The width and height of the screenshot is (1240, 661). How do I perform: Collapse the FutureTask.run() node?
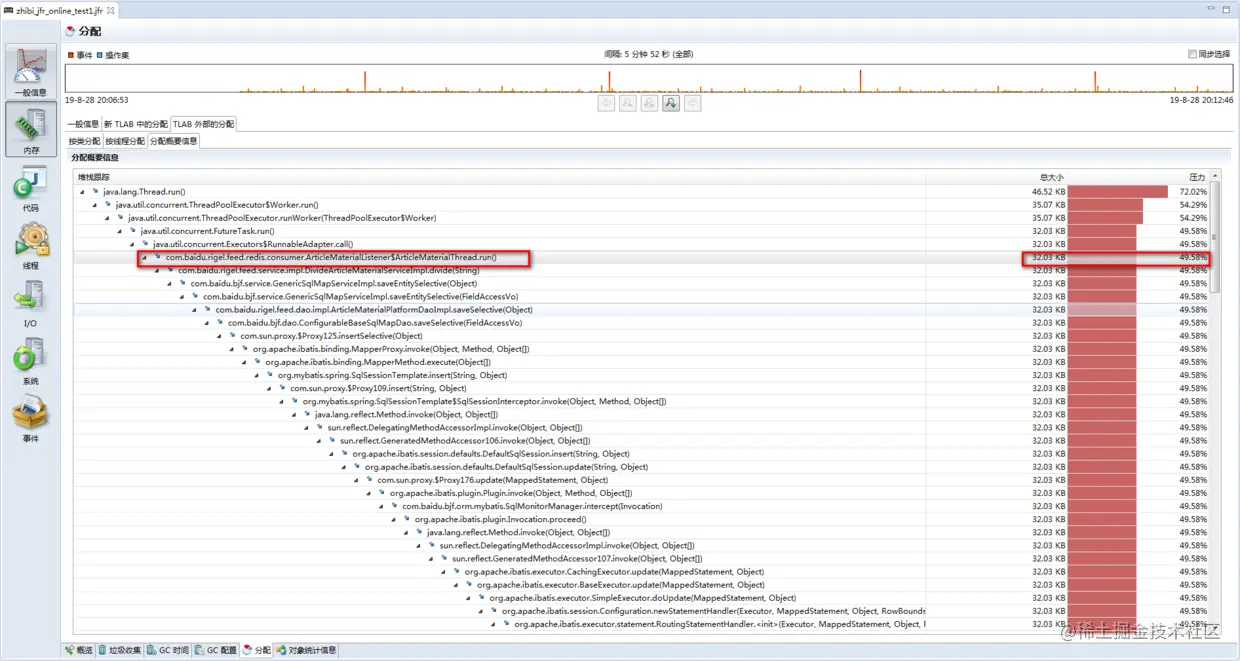(120, 231)
